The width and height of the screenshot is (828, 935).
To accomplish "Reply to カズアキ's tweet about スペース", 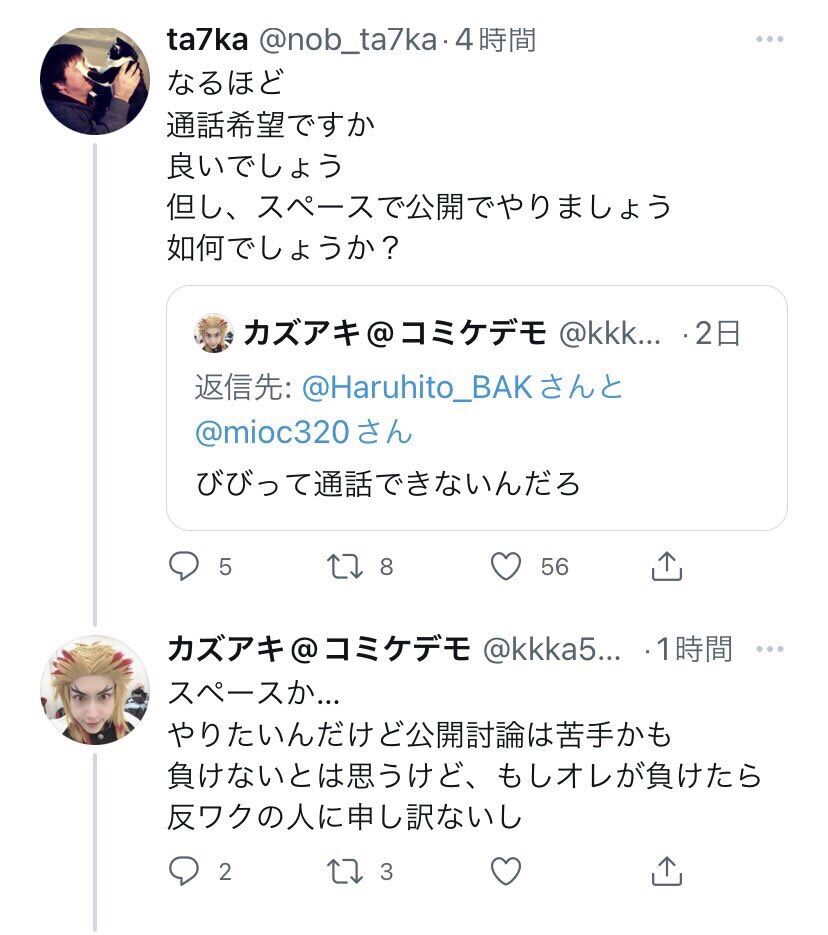I will tap(184, 871).
